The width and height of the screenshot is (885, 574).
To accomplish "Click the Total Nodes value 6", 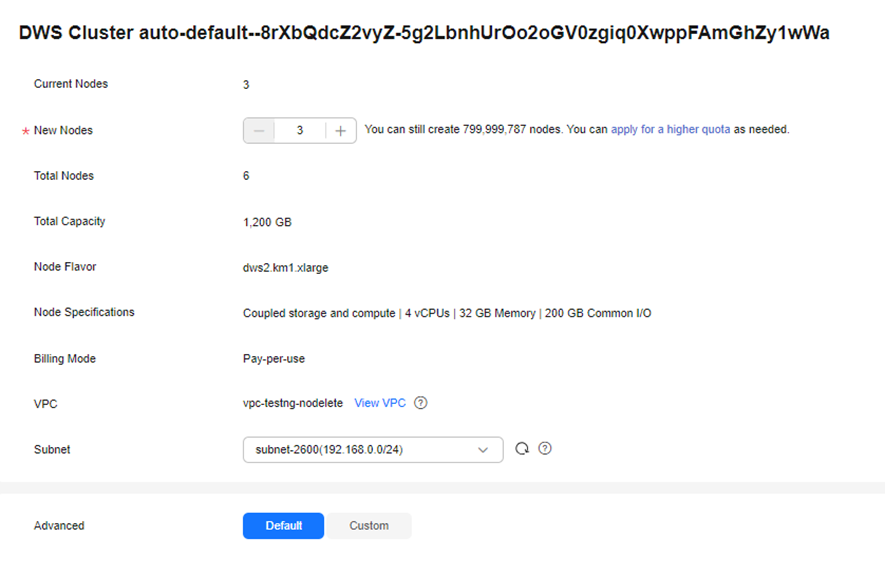I will [246, 176].
